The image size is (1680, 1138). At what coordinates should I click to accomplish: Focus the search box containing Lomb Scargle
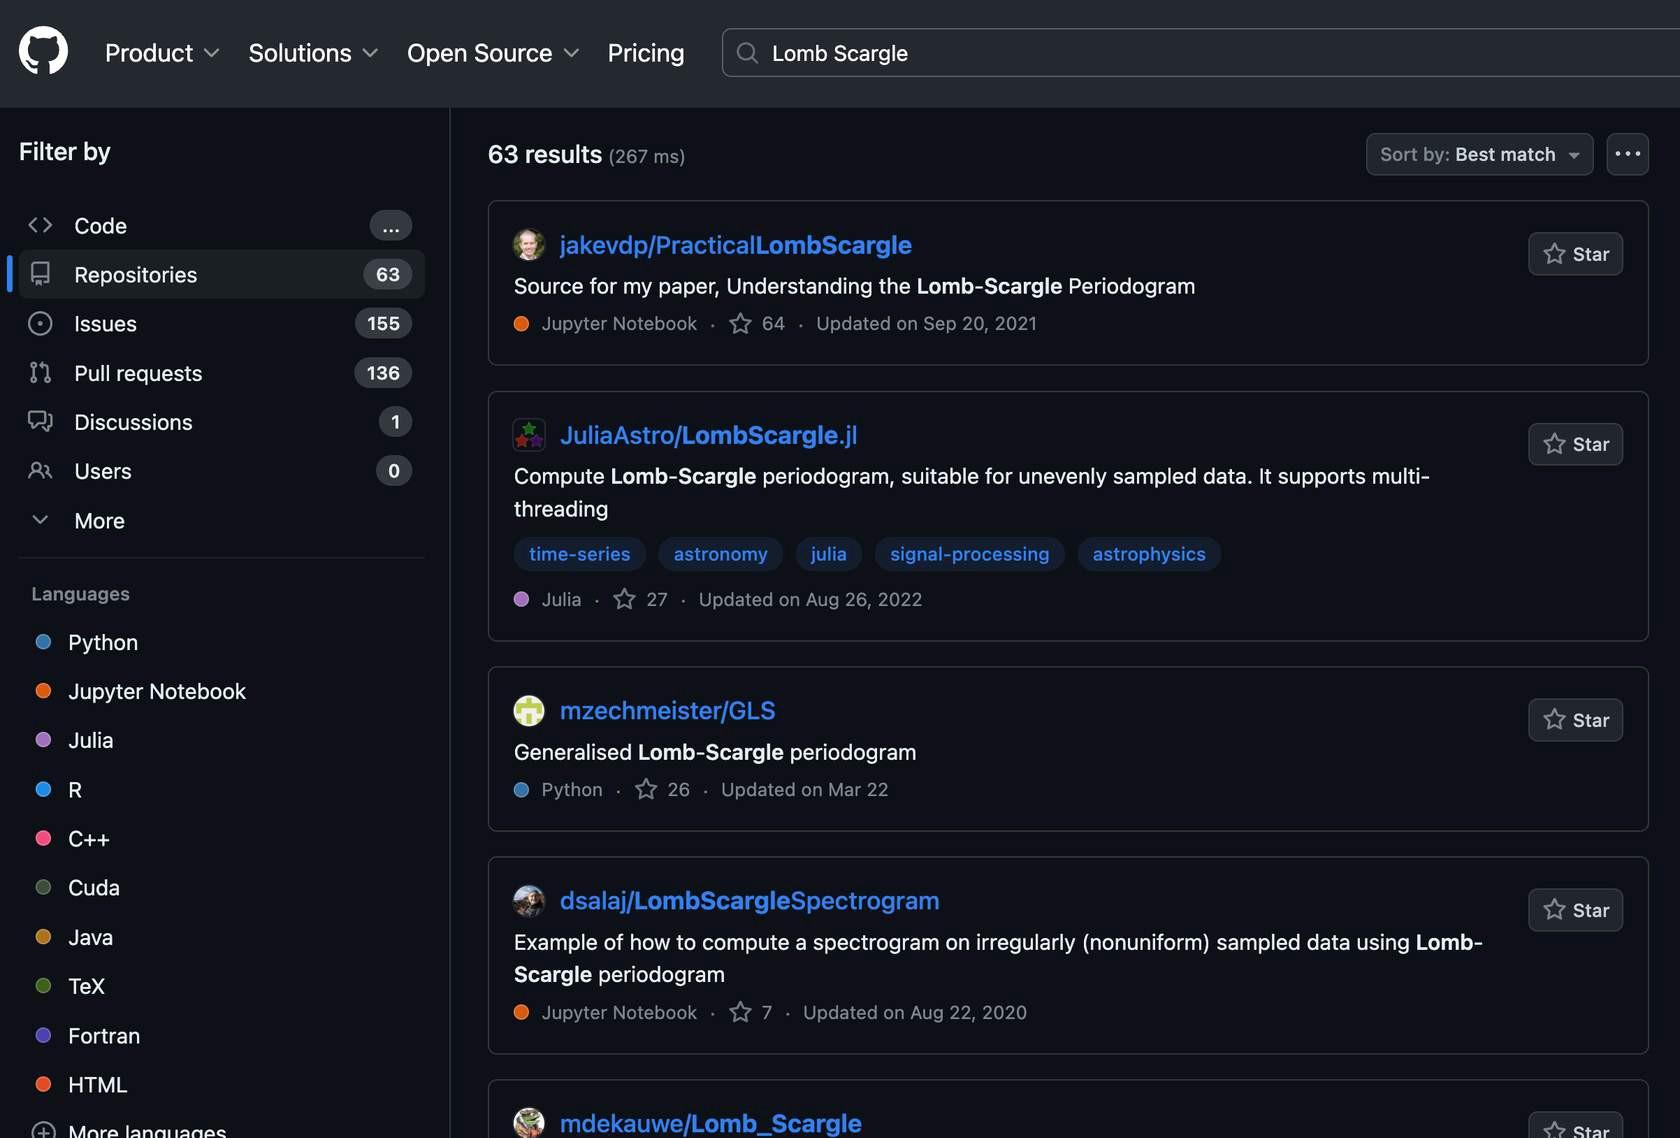pos(1200,53)
